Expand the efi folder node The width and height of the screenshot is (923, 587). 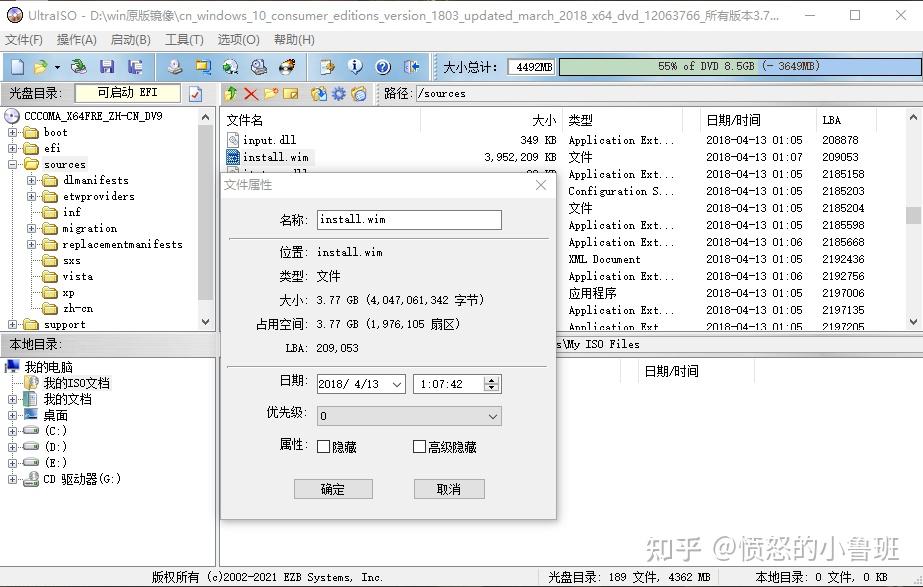(12, 148)
